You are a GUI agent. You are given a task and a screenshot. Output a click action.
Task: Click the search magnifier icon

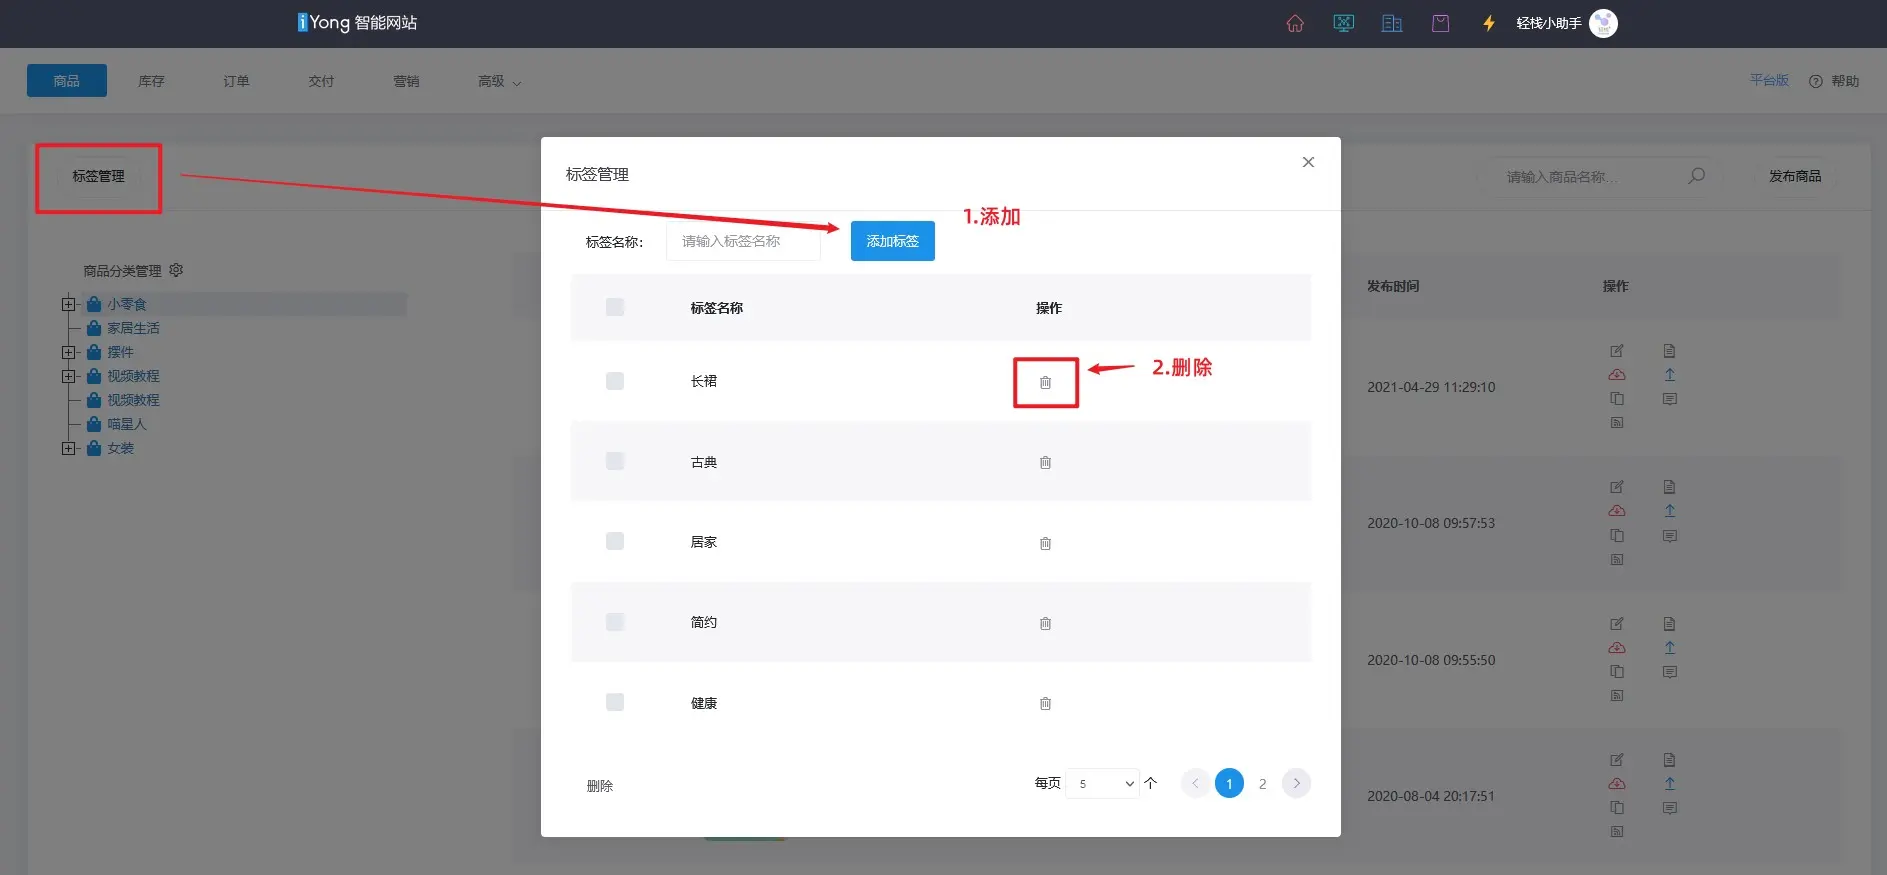(x=1696, y=176)
